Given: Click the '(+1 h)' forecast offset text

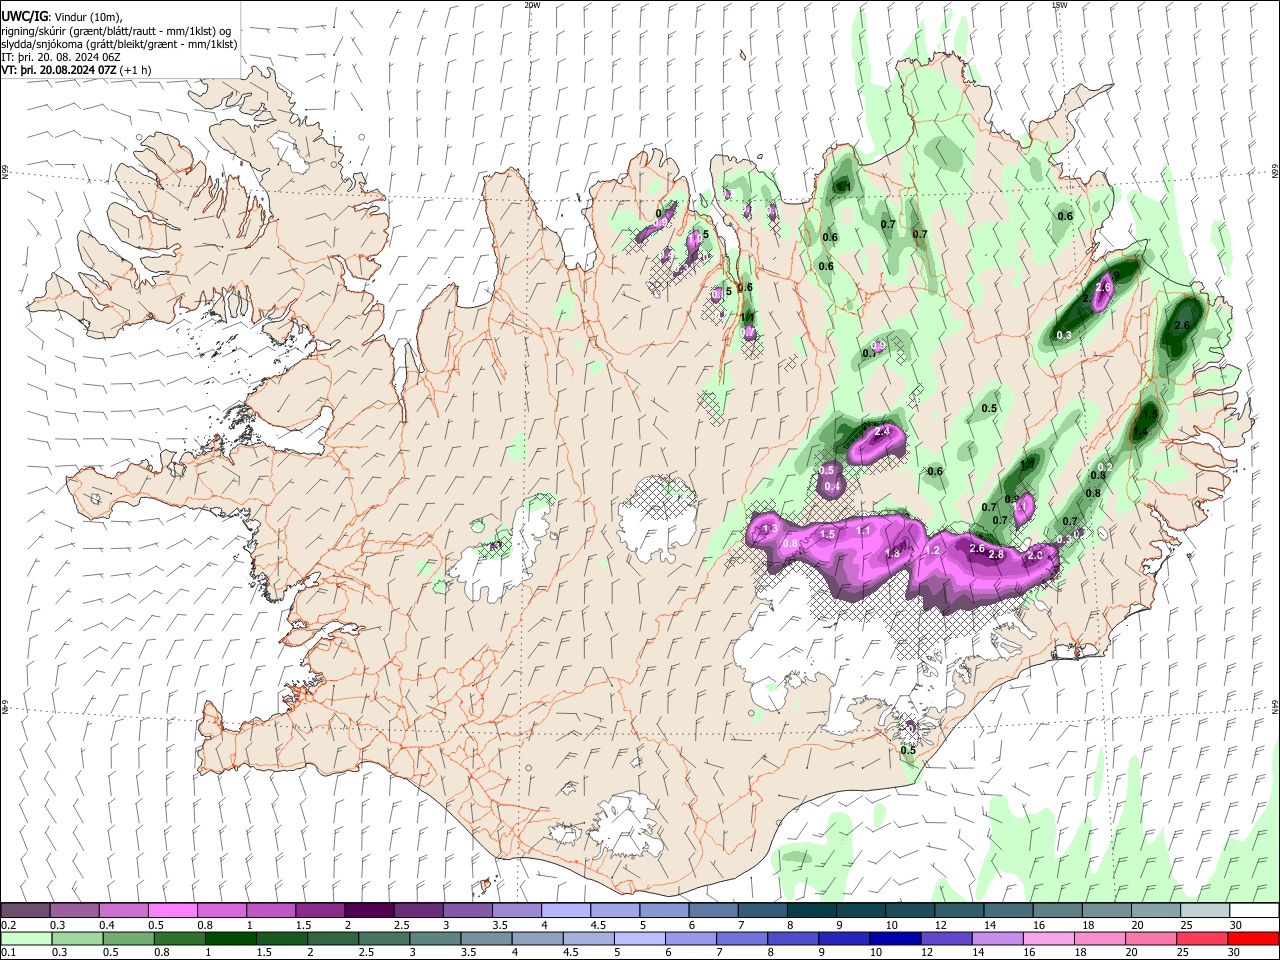Looking at the screenshot, I should (136, 70).
